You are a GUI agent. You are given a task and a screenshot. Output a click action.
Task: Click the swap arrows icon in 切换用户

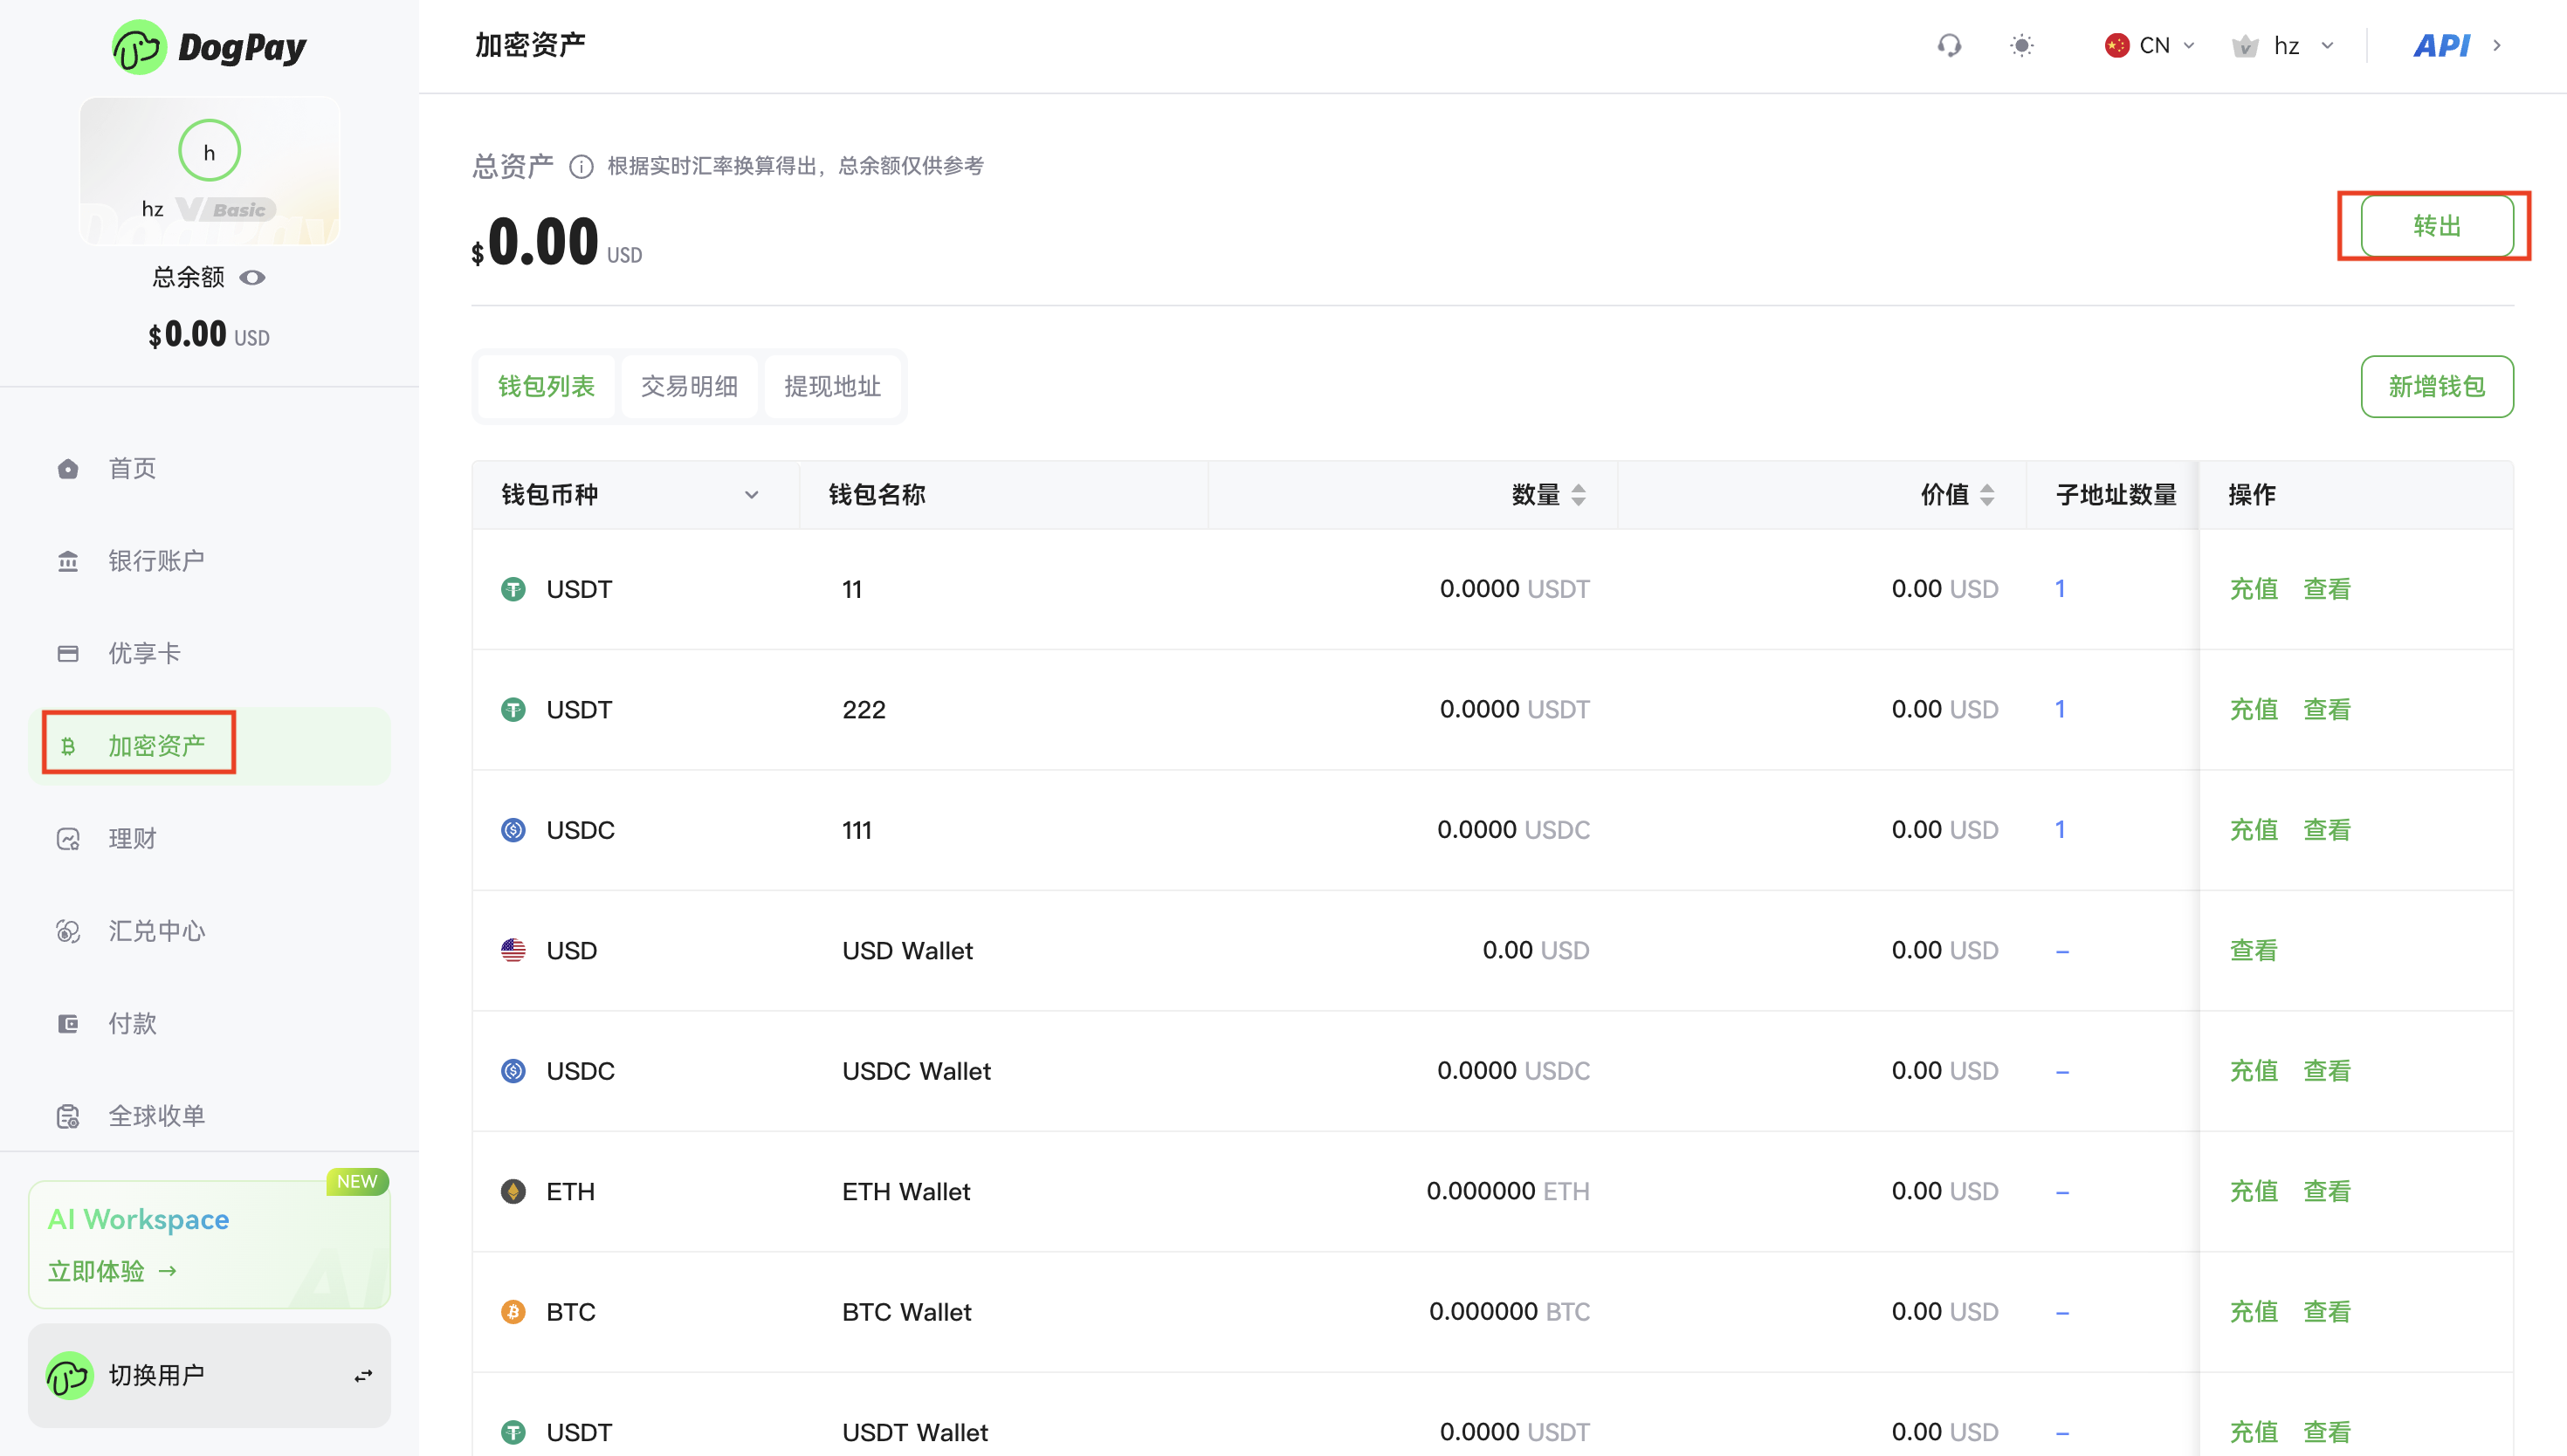363,1377
